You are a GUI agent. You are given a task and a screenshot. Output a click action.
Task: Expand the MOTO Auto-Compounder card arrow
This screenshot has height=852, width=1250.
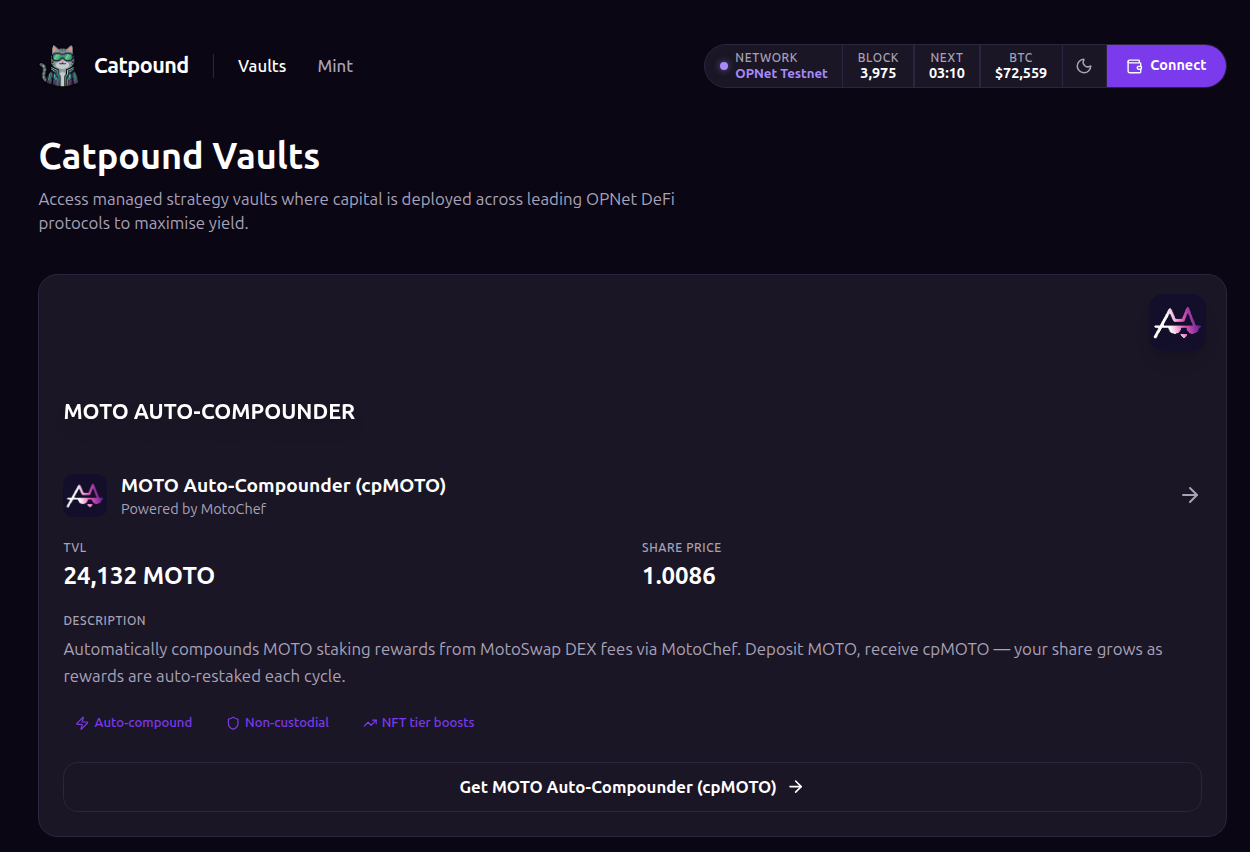point(1190,494)
